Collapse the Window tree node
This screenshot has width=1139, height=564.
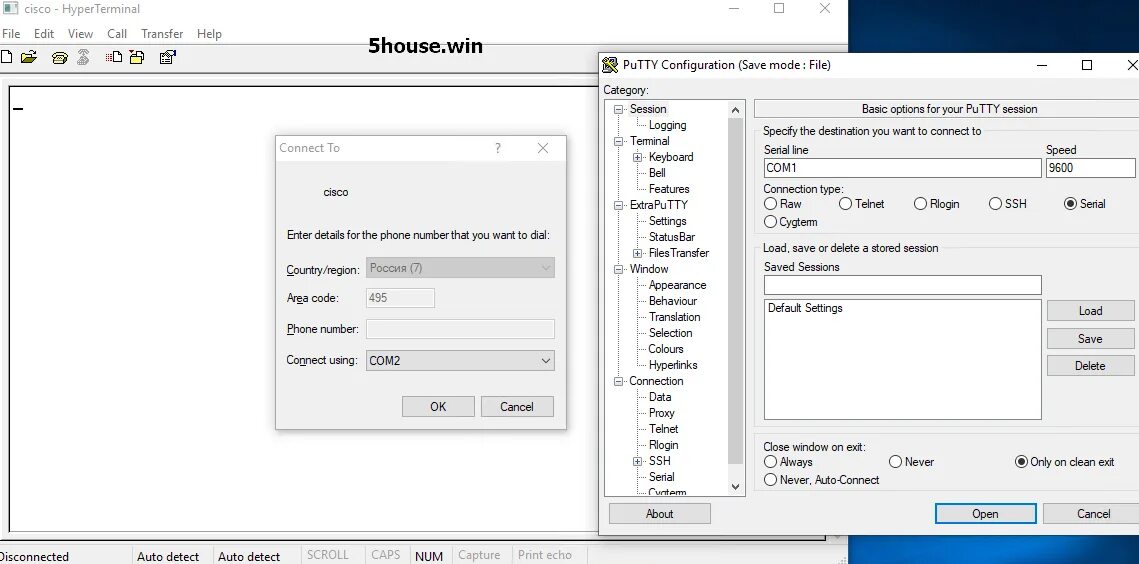tap(619, 269)
